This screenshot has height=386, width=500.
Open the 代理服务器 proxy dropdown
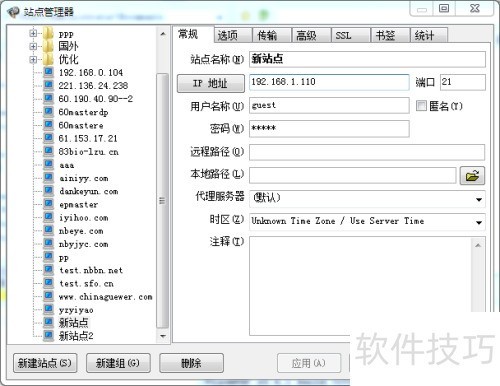tap(479, 199)
